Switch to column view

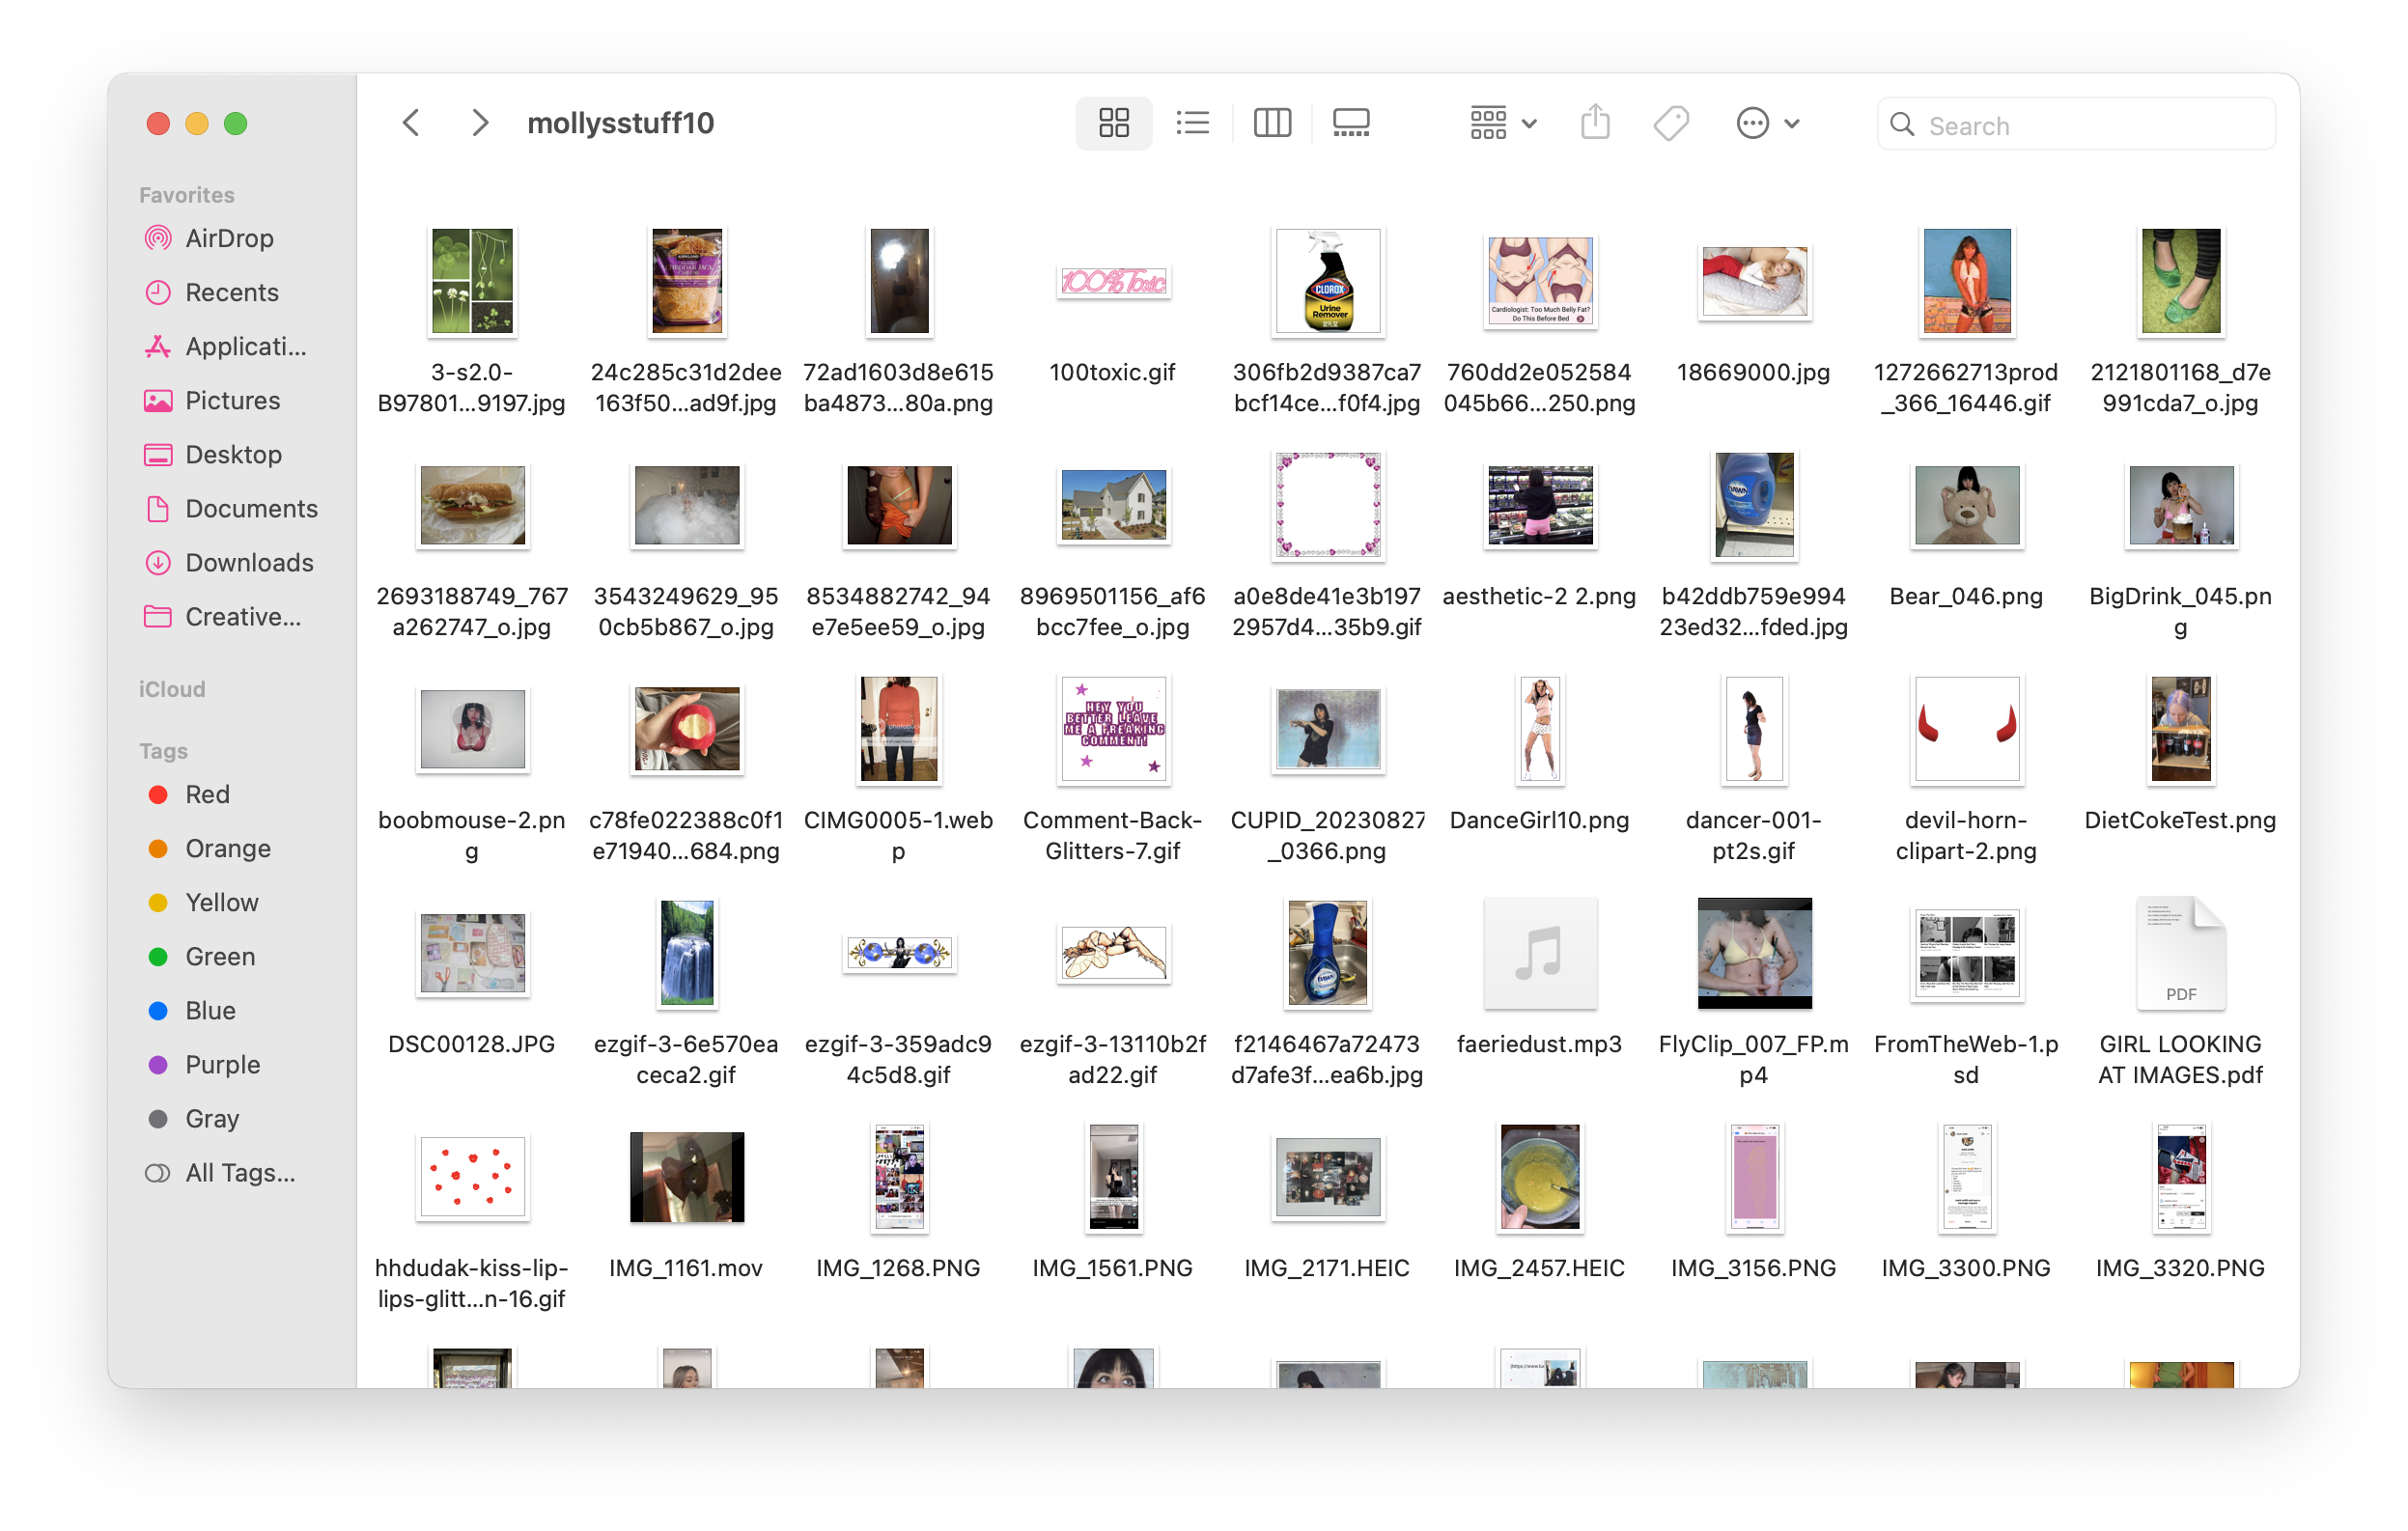click(x=1272, y=123)
